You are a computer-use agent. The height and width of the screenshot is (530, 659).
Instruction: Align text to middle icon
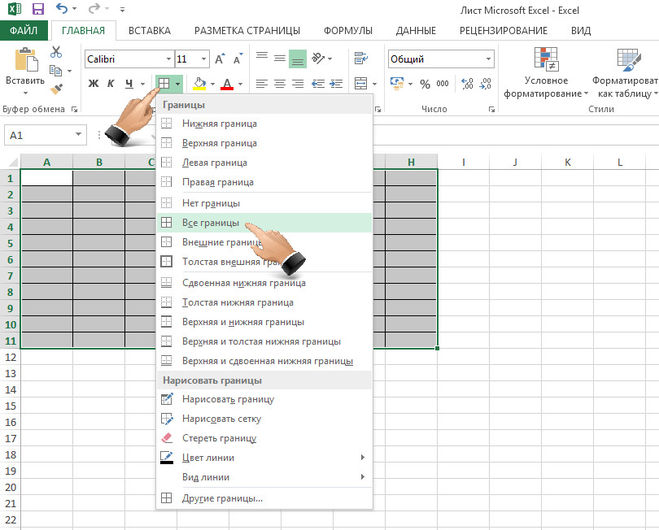[279, 58]
